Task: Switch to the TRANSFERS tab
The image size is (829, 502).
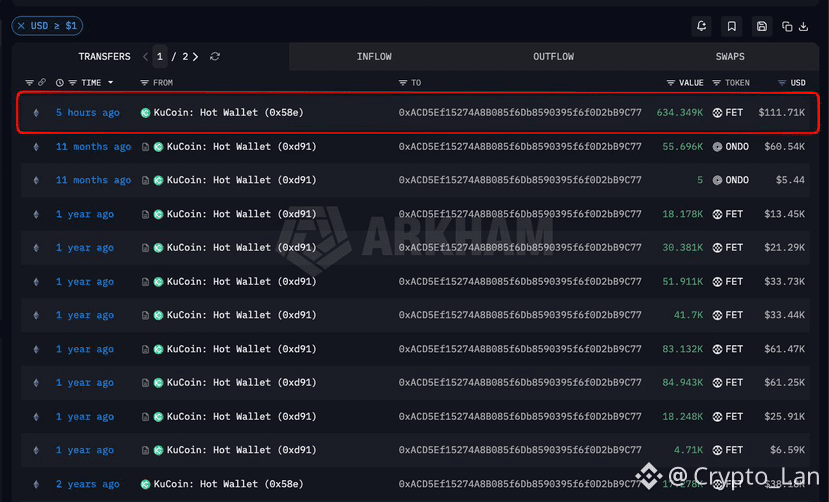Action: (104, 57)
